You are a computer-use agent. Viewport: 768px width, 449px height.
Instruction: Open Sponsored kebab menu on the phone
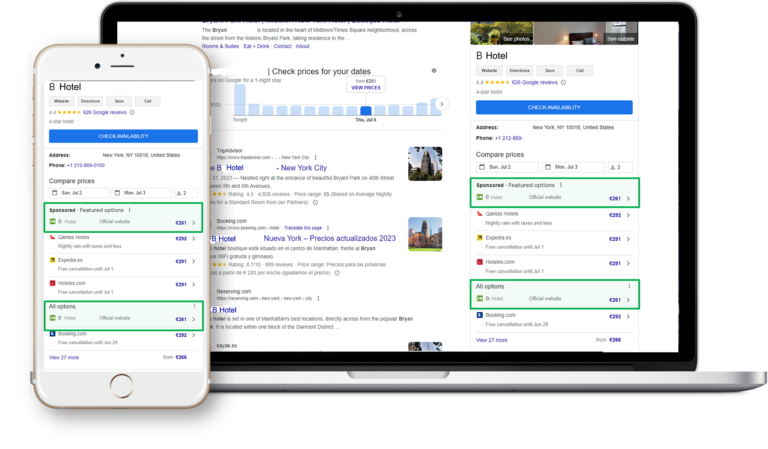[x=130, y=210]
